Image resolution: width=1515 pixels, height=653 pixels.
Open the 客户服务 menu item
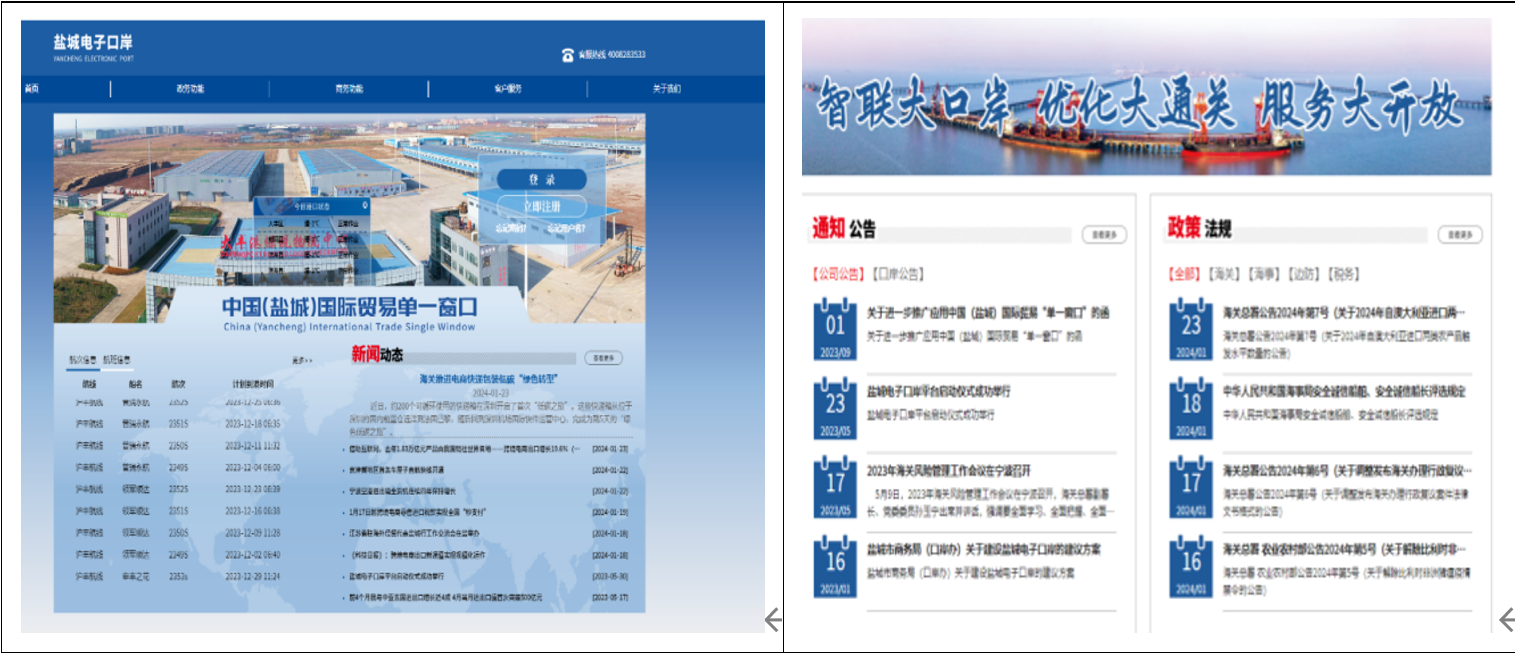click(x=507, y=89)
